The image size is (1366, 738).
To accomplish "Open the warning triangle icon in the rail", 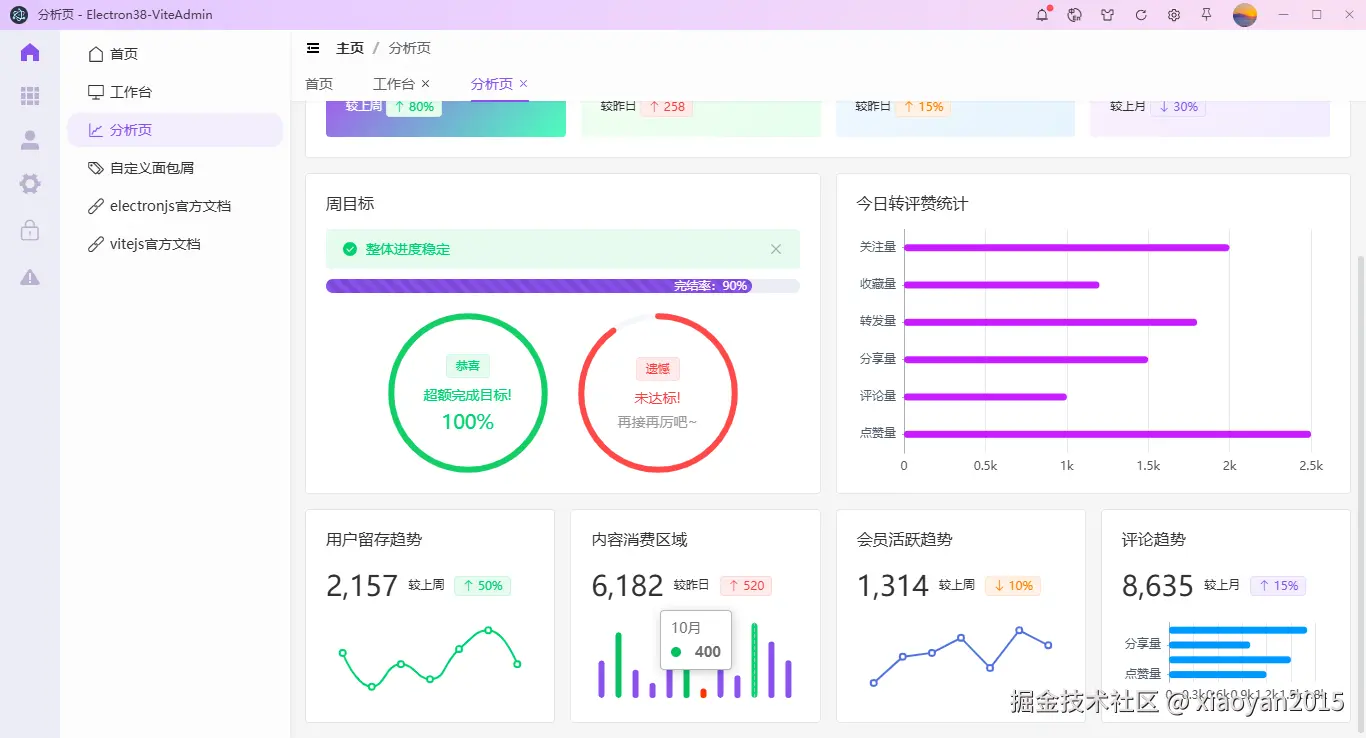I will click(x=29, y=277).
